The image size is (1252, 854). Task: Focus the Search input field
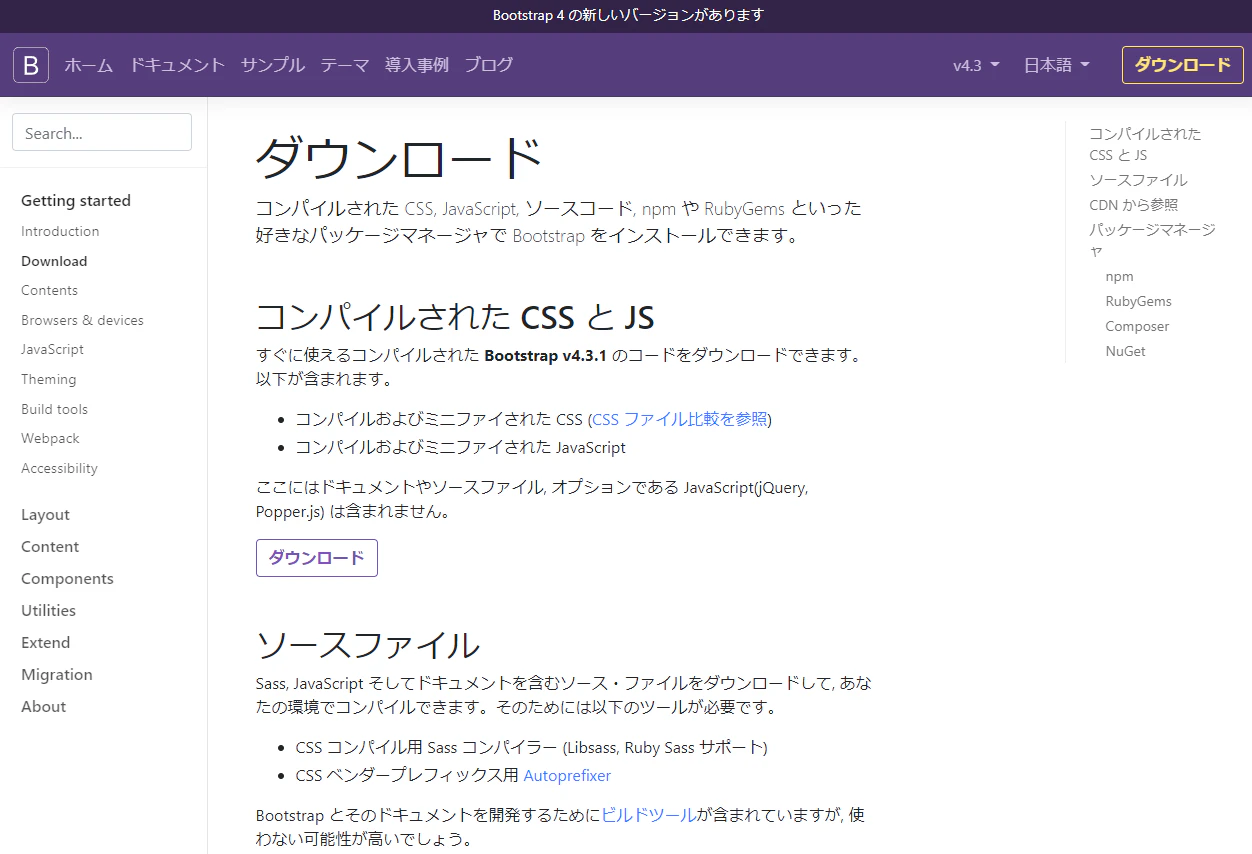pyautogui.click(x=102, y=132)
